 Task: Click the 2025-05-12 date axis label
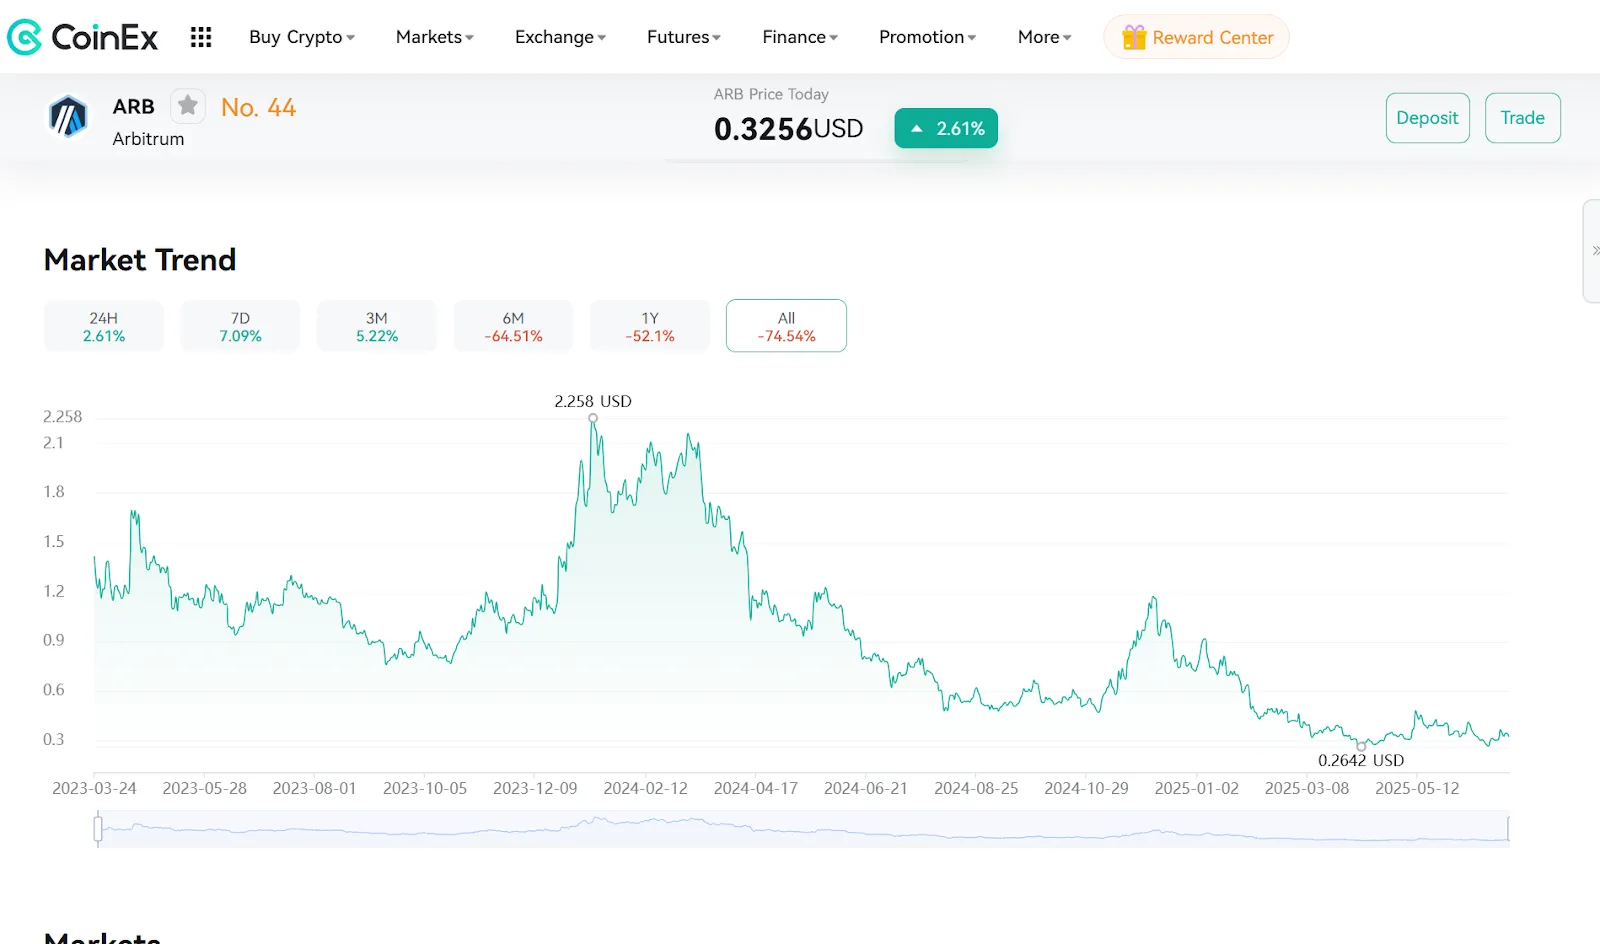point(1417,788)
